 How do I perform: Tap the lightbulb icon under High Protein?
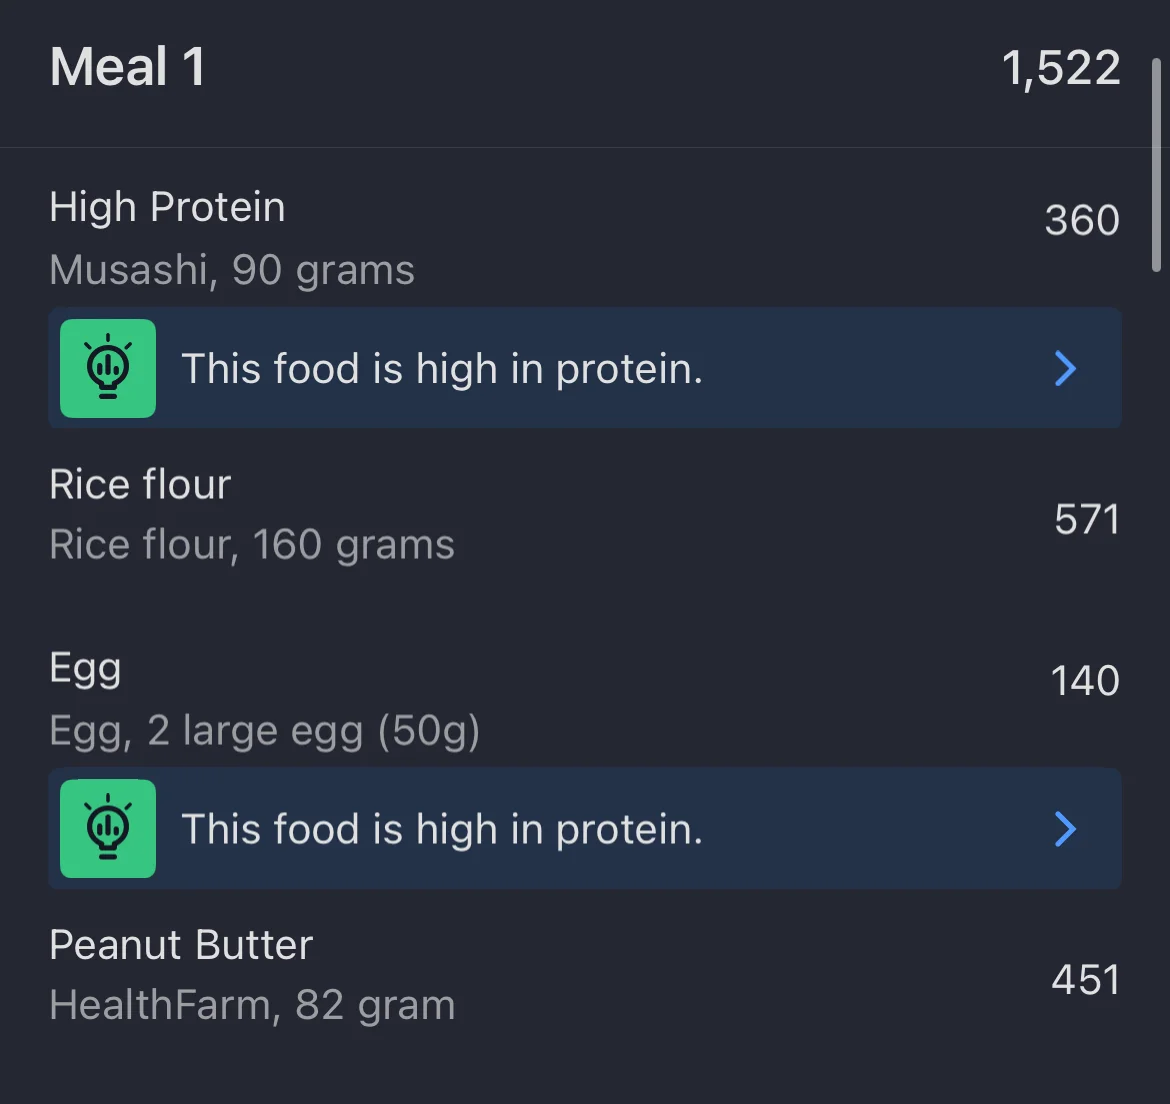click(108, 368)
